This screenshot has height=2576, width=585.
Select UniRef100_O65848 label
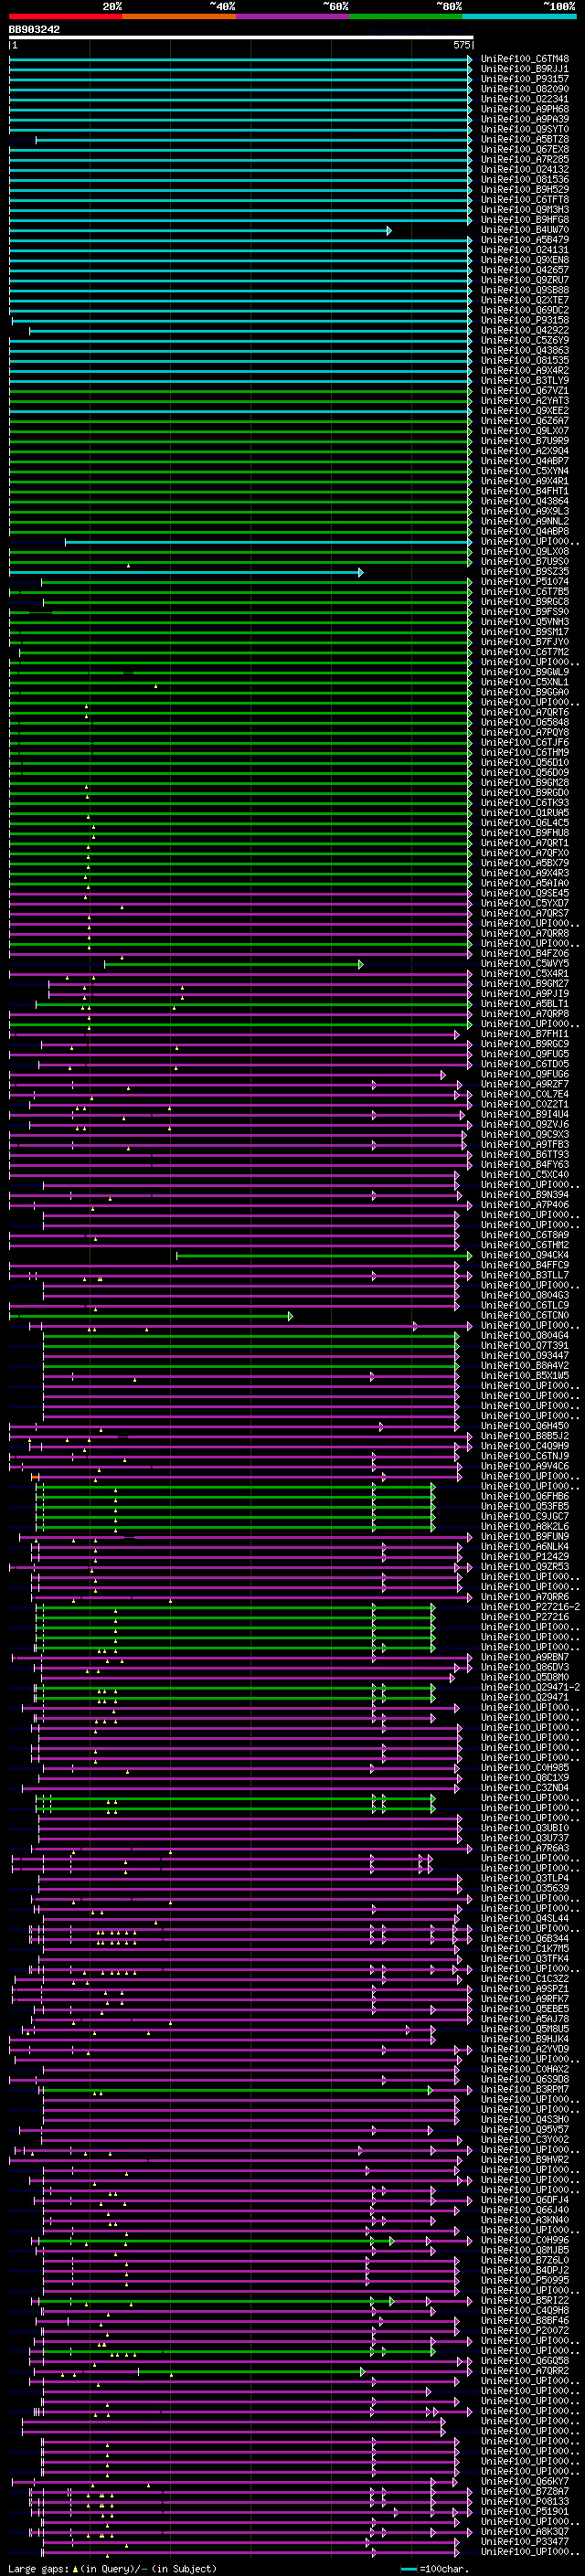525,722
